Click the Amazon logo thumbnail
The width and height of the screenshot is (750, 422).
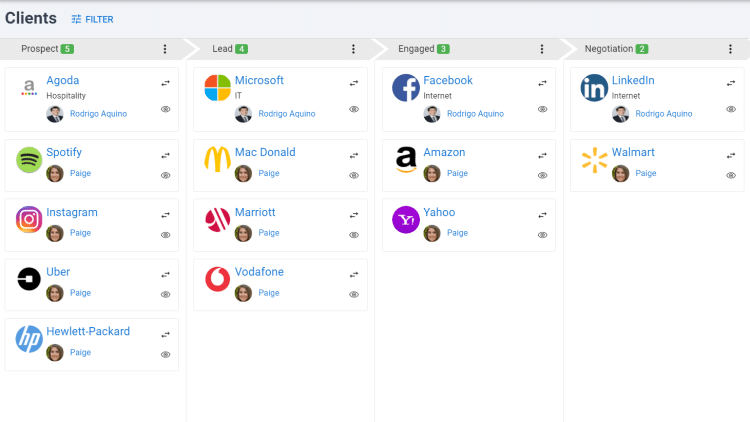click(406, 159)
